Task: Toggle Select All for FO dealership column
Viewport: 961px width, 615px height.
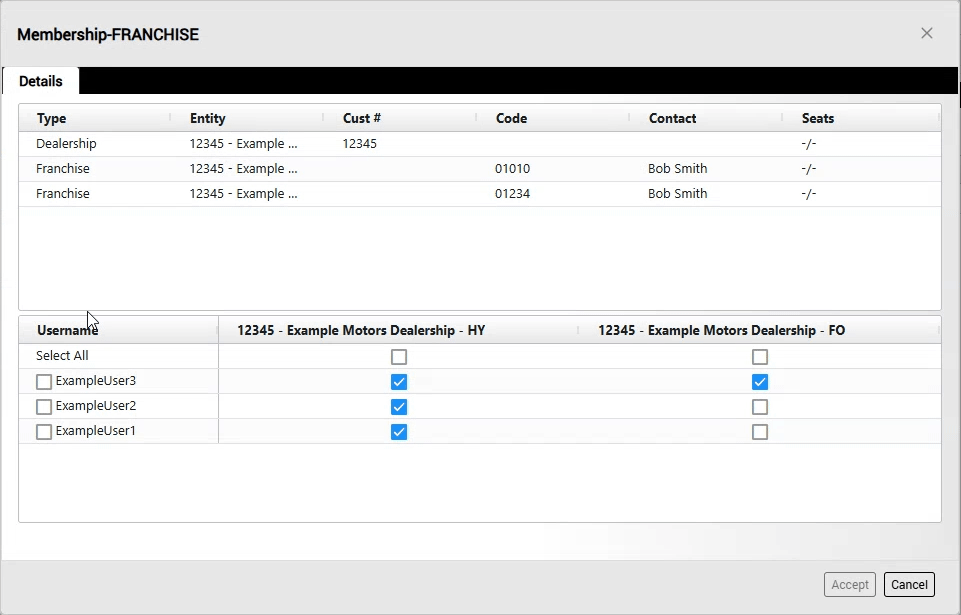Action: pos(760,357)
